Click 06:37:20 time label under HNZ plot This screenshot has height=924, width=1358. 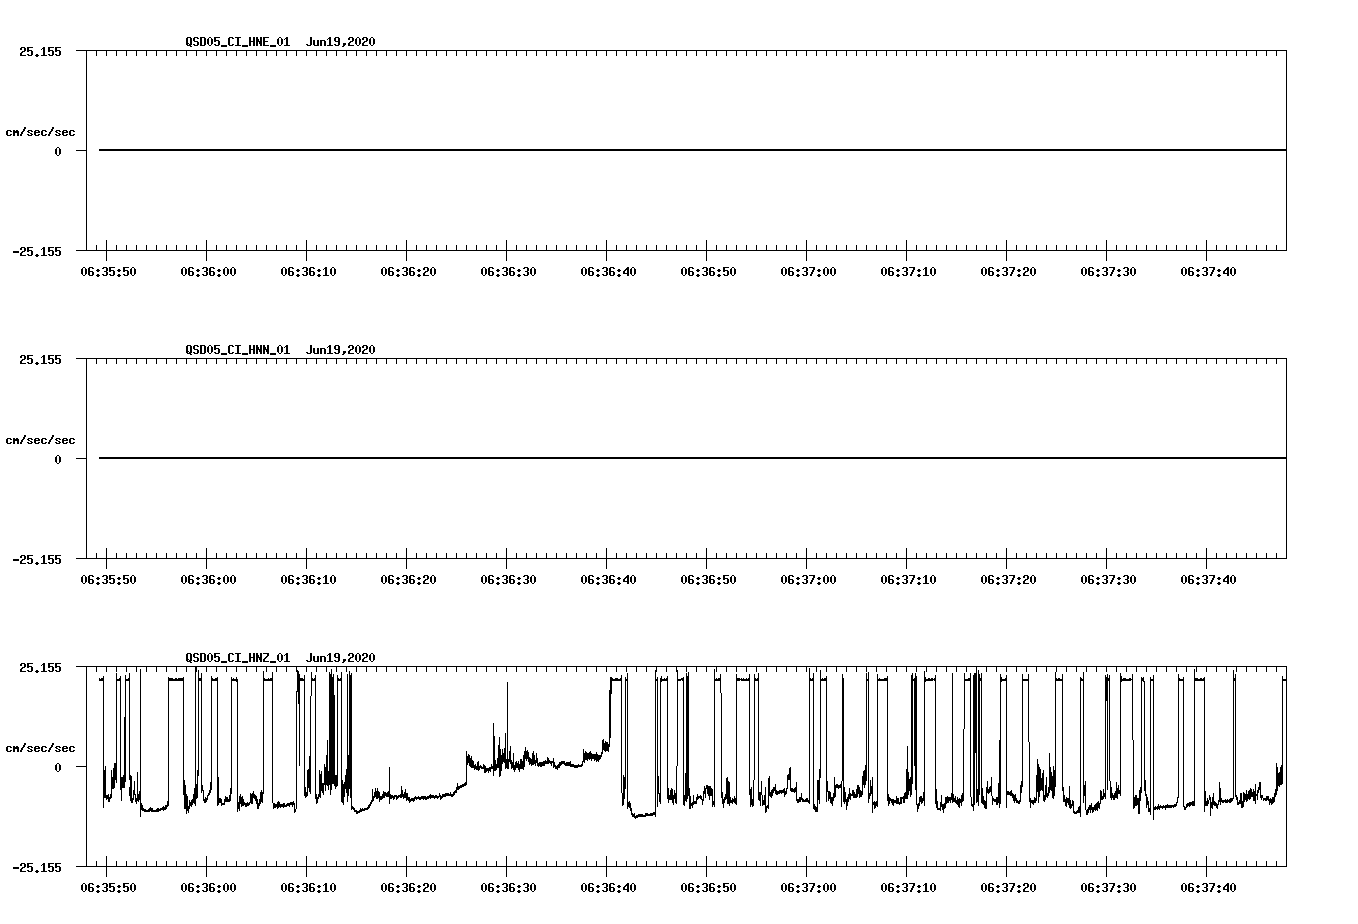coord(1008,888)
